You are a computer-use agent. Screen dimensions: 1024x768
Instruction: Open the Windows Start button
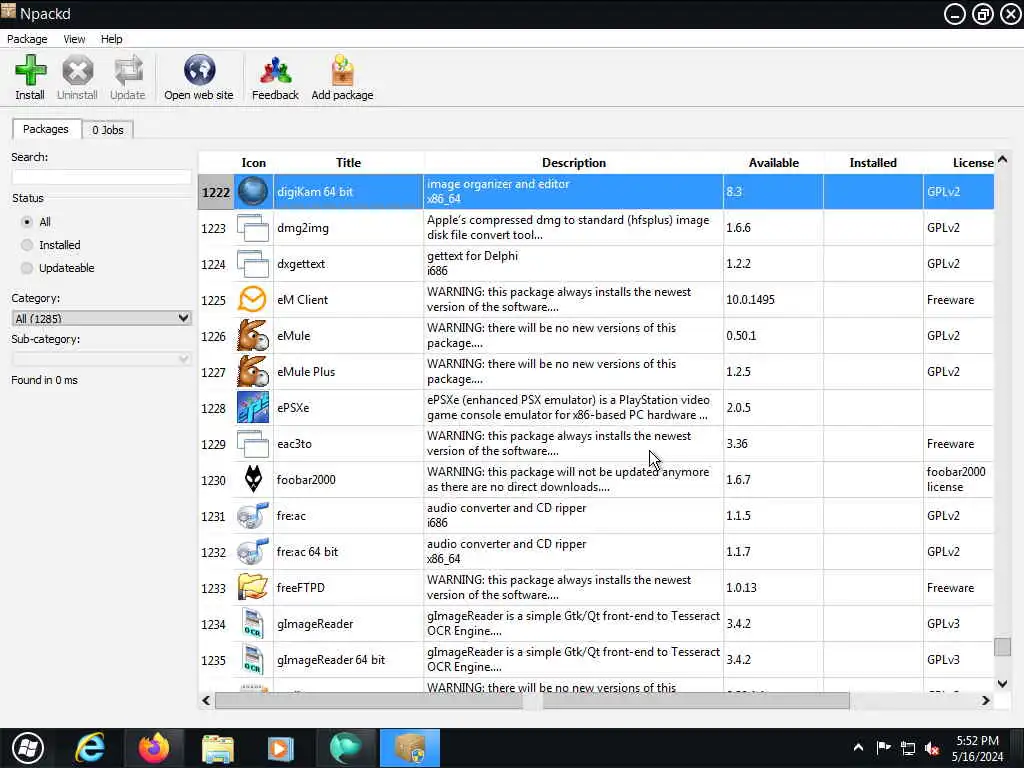click(x=27, y=748)
